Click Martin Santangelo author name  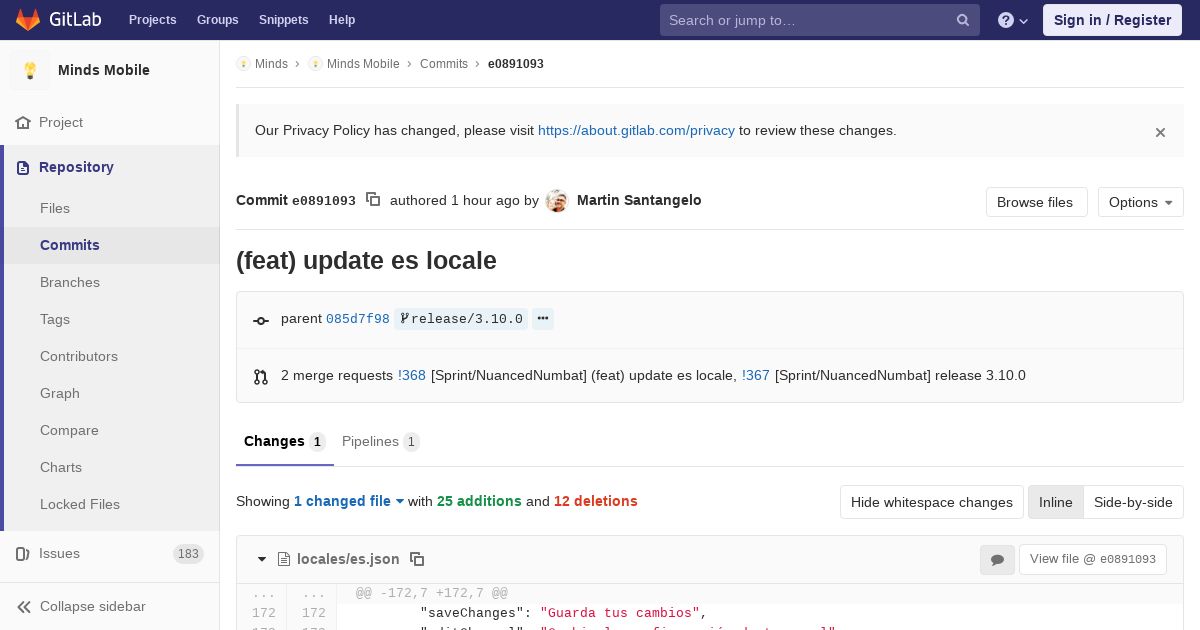(x=639, y=200)
